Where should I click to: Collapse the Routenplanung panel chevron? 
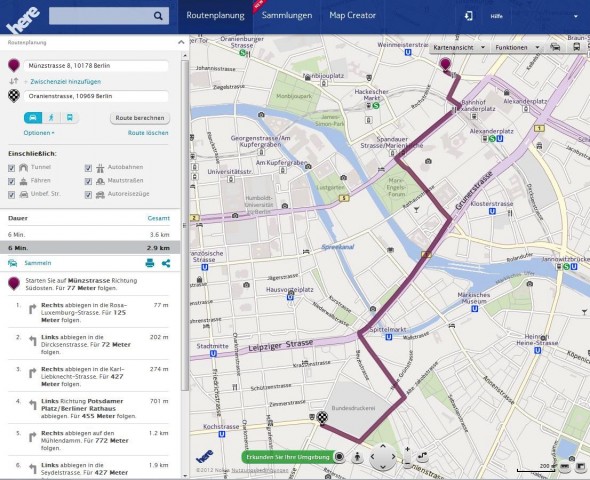181,42
